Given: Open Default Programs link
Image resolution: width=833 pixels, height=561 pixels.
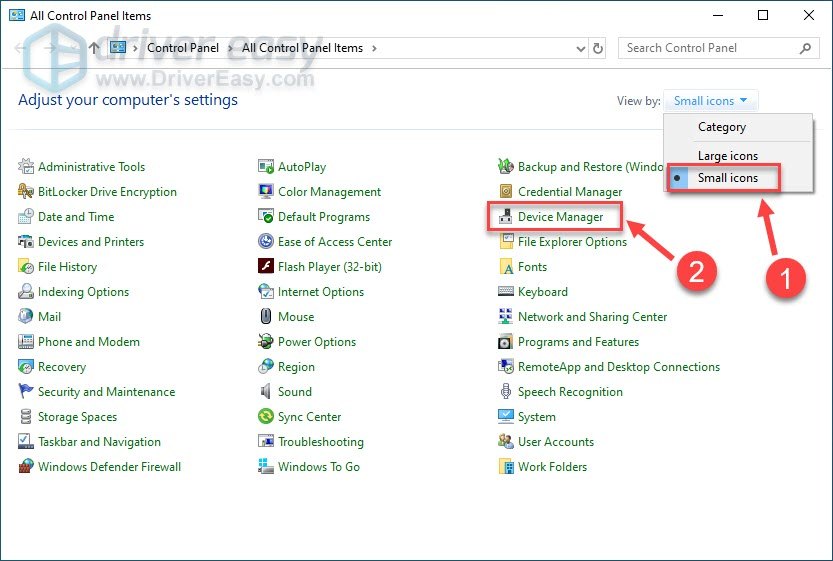Looking at the screenshot, I should tap(324, 216).
